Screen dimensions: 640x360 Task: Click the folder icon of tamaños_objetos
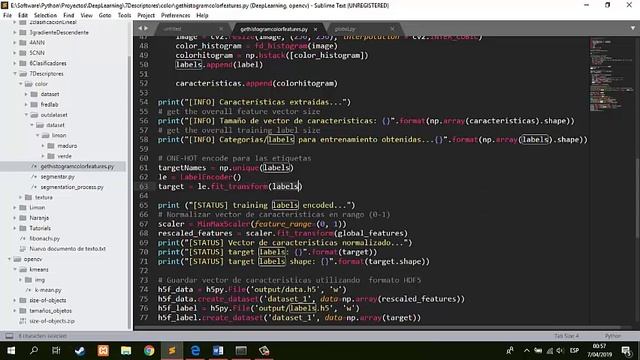click(x=23, y=311)
